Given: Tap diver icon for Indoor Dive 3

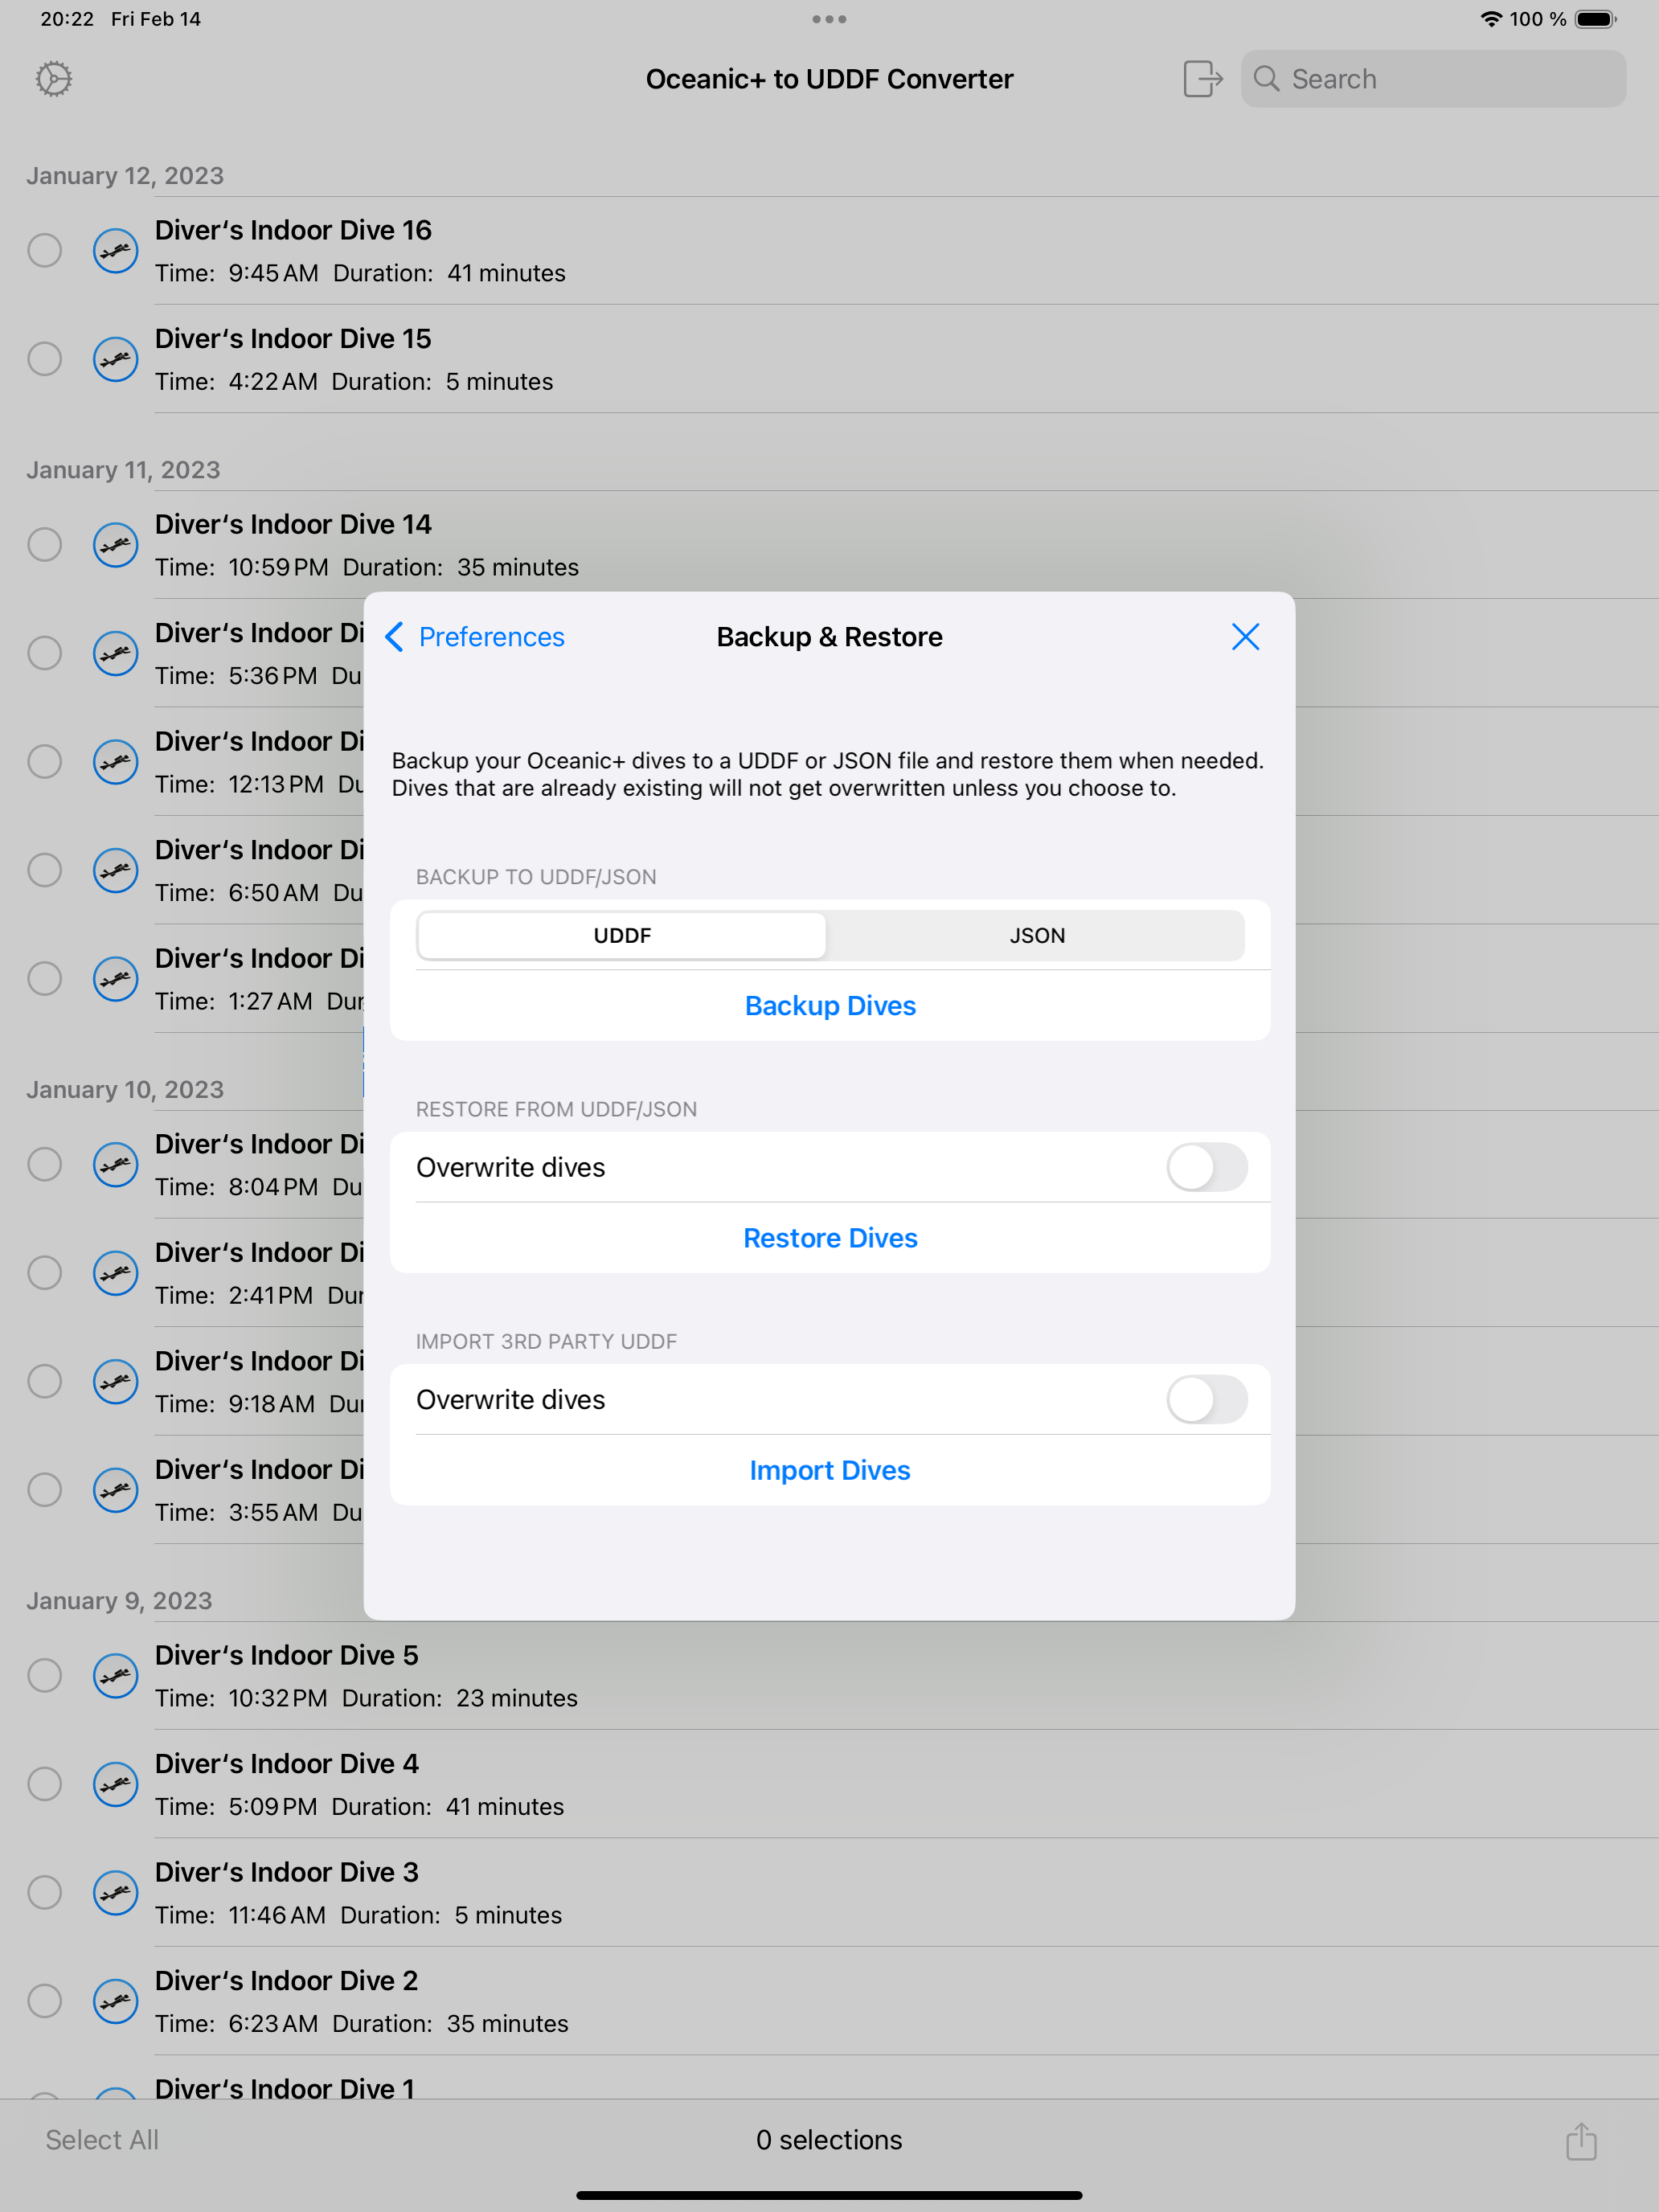Looking at the screenshot, I should point(116,1893).
